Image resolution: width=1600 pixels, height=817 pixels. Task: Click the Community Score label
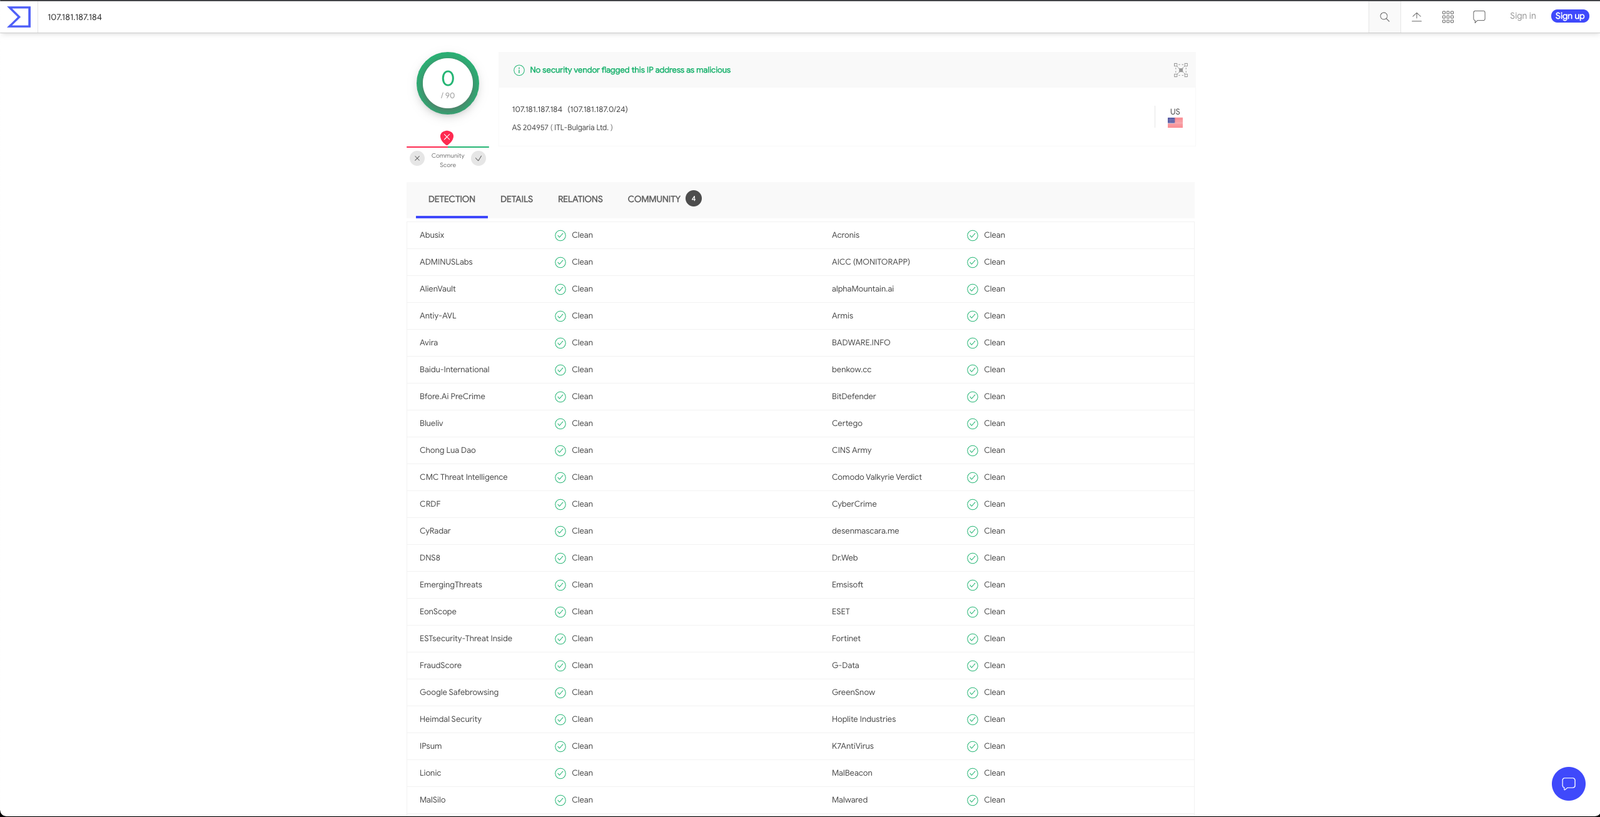448,160
